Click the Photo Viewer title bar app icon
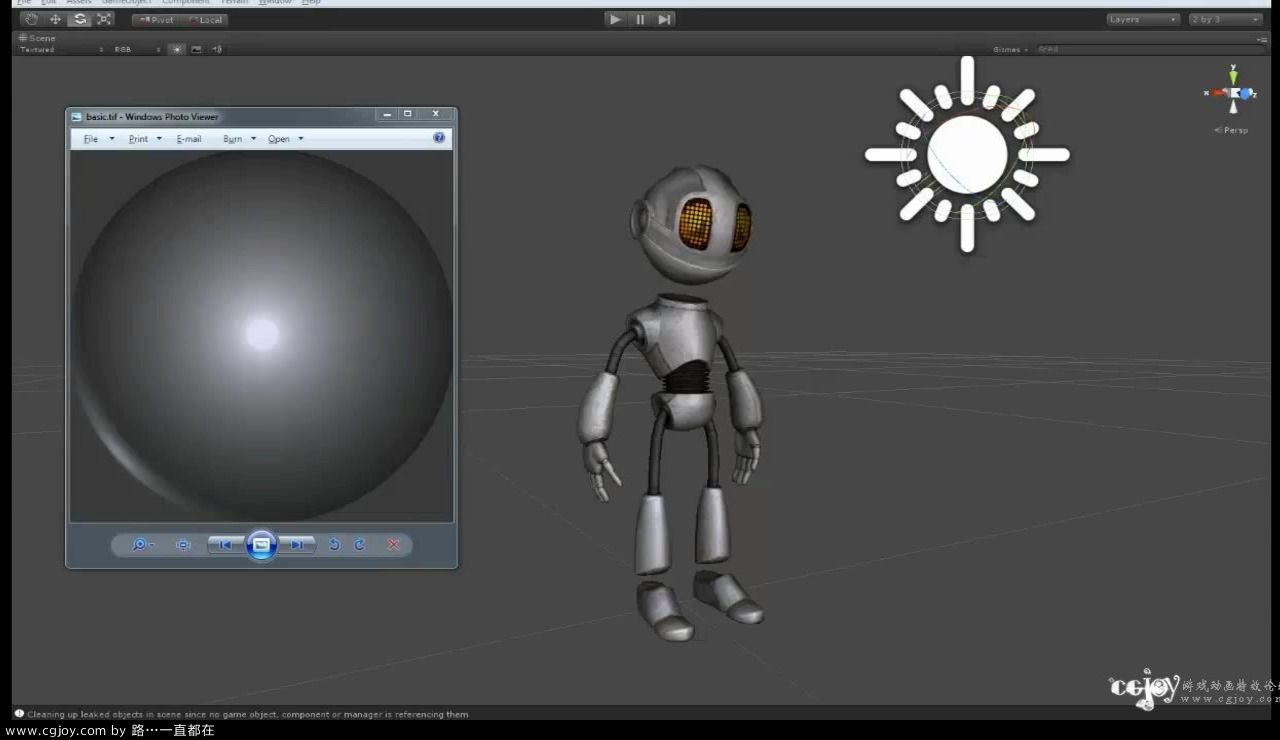 (x=77, y=117)
